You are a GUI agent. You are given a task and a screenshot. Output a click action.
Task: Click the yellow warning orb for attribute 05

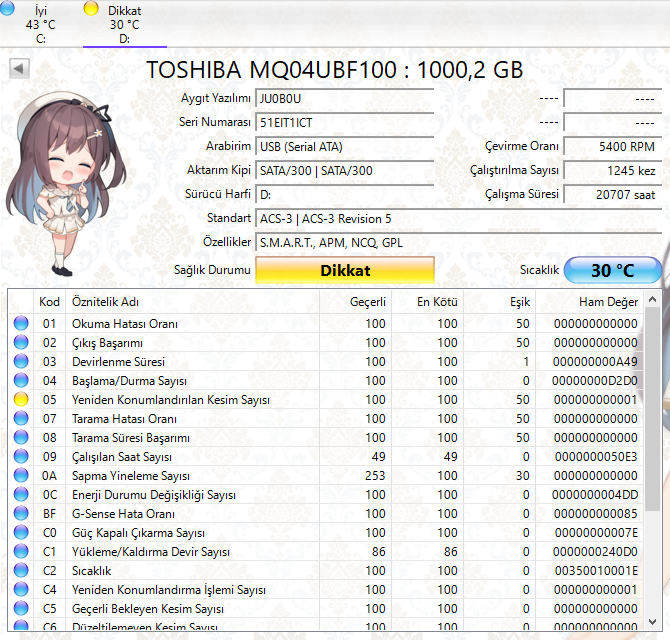pyautogui.click(x=21, y=399)
